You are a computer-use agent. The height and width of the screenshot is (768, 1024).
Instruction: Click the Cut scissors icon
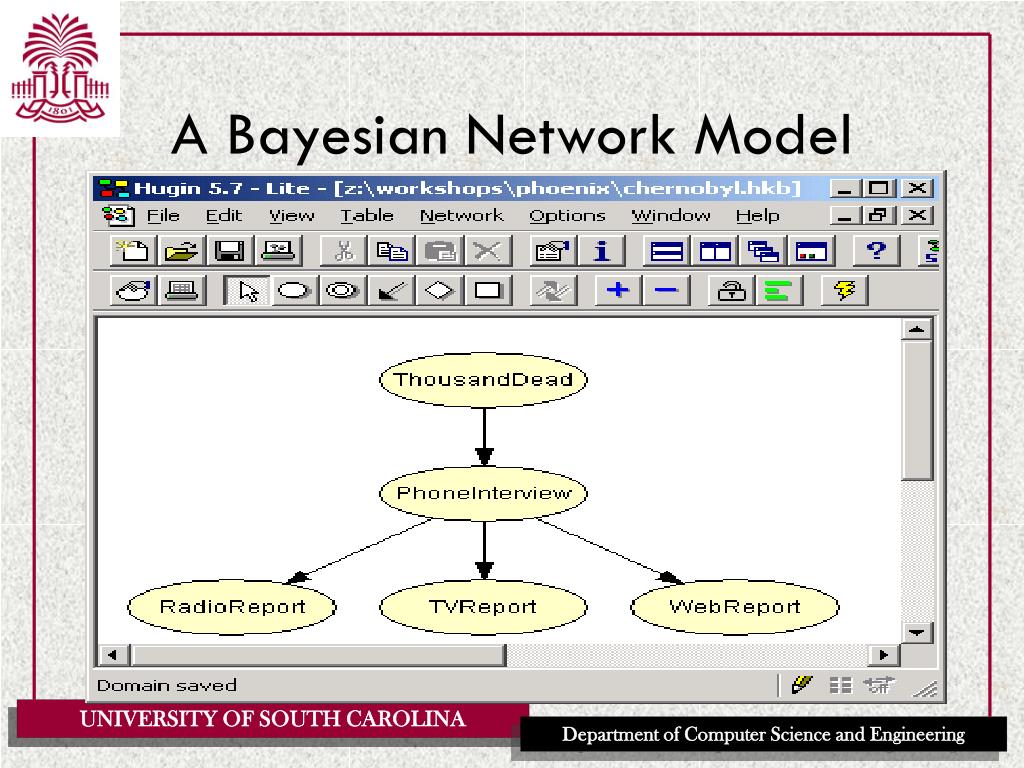click(x=344, y=251)
